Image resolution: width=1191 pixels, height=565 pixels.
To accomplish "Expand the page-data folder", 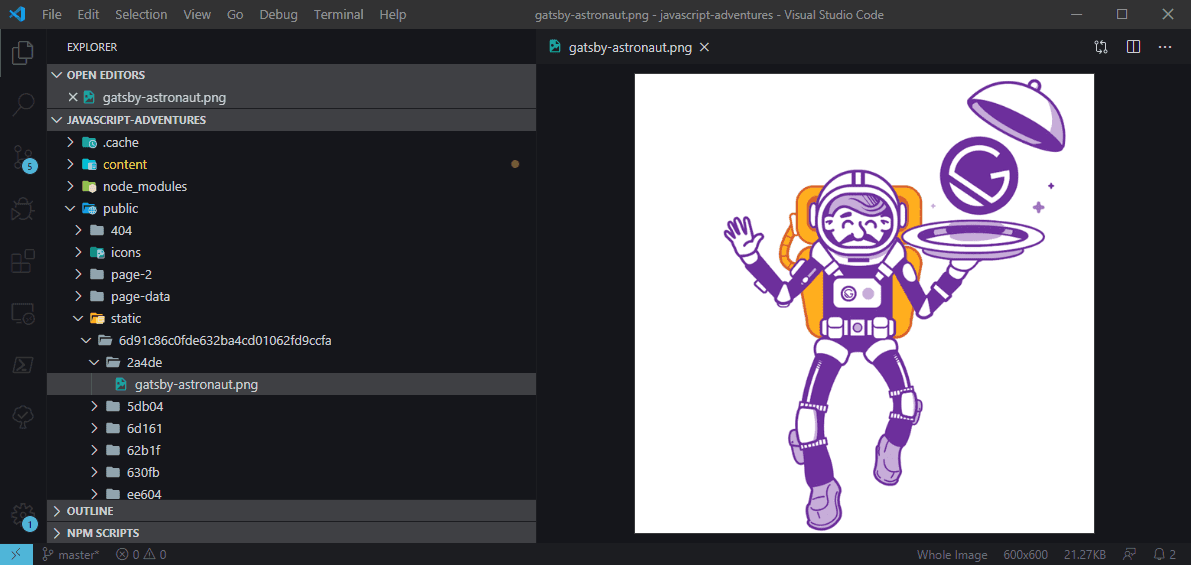I will pos(292,296).
